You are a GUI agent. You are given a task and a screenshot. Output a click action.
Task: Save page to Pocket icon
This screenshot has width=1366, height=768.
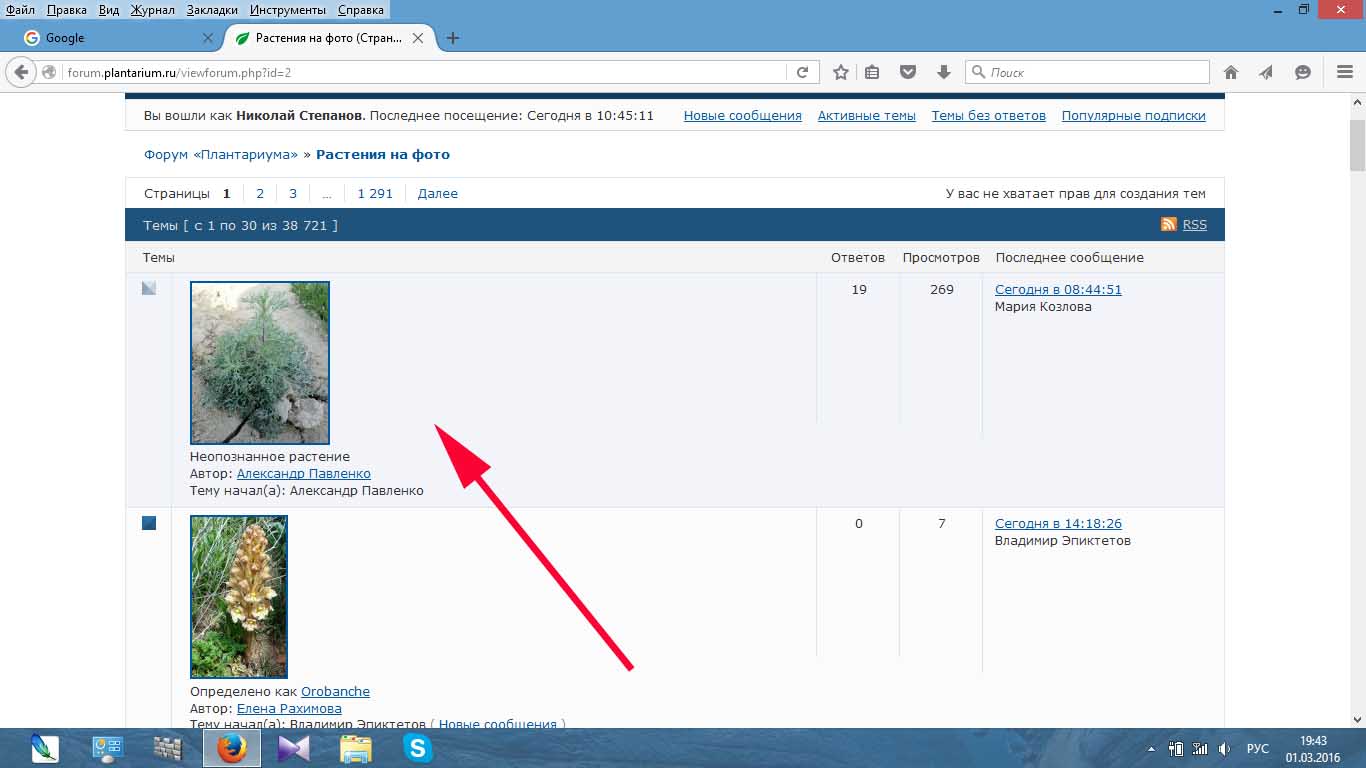[908, 72]
